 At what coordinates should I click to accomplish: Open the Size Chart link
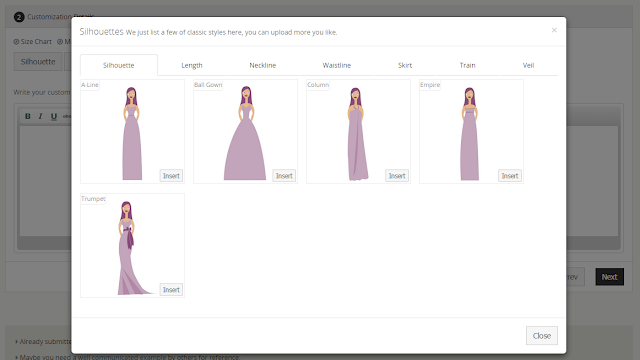(x=33, y=42)
